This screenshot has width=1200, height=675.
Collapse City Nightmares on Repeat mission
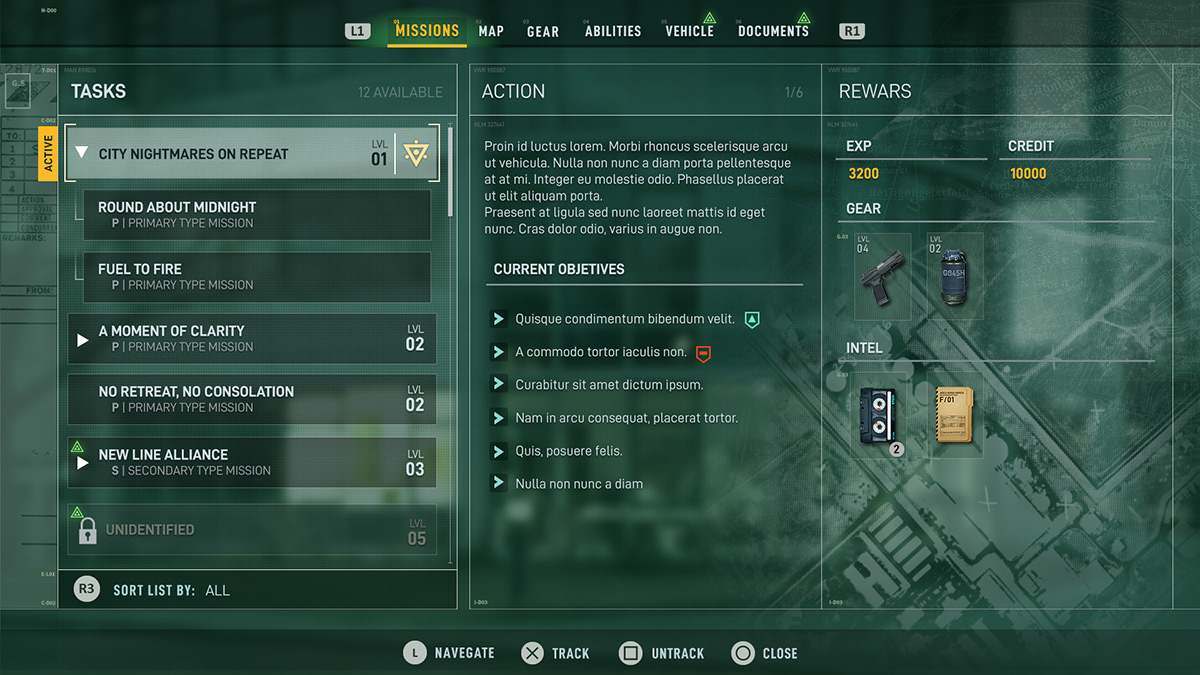(82, 153)
